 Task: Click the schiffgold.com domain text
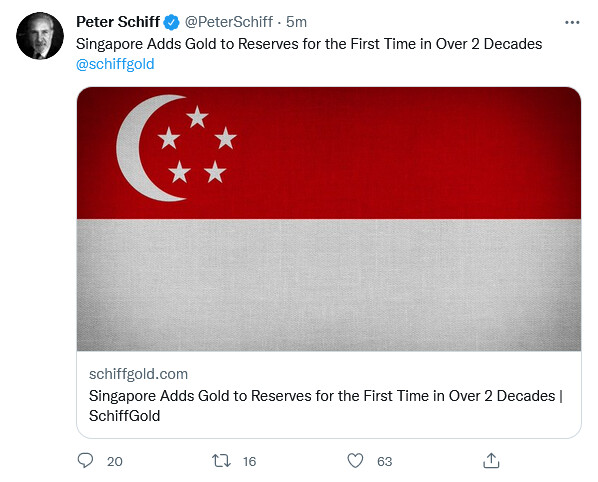(x=138, y=374)
